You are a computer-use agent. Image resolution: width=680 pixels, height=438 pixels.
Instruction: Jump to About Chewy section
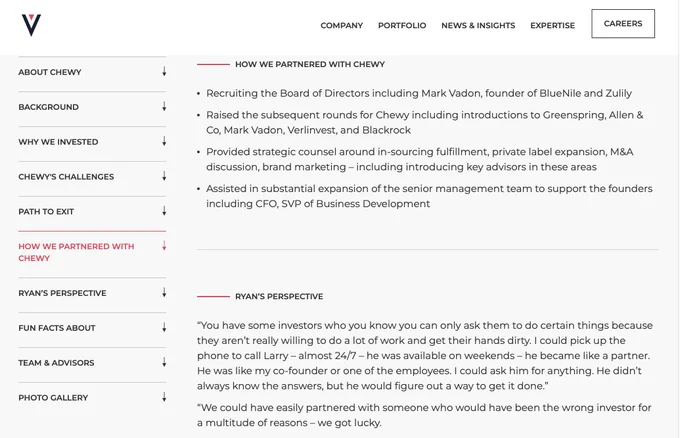pyautogui.click(x=50, y=72)
